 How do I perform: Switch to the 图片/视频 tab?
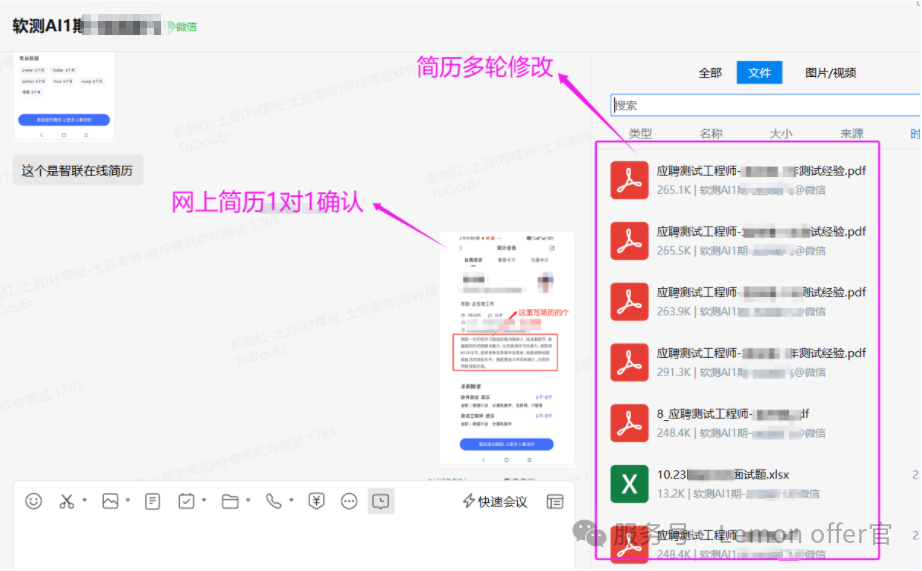830,73
